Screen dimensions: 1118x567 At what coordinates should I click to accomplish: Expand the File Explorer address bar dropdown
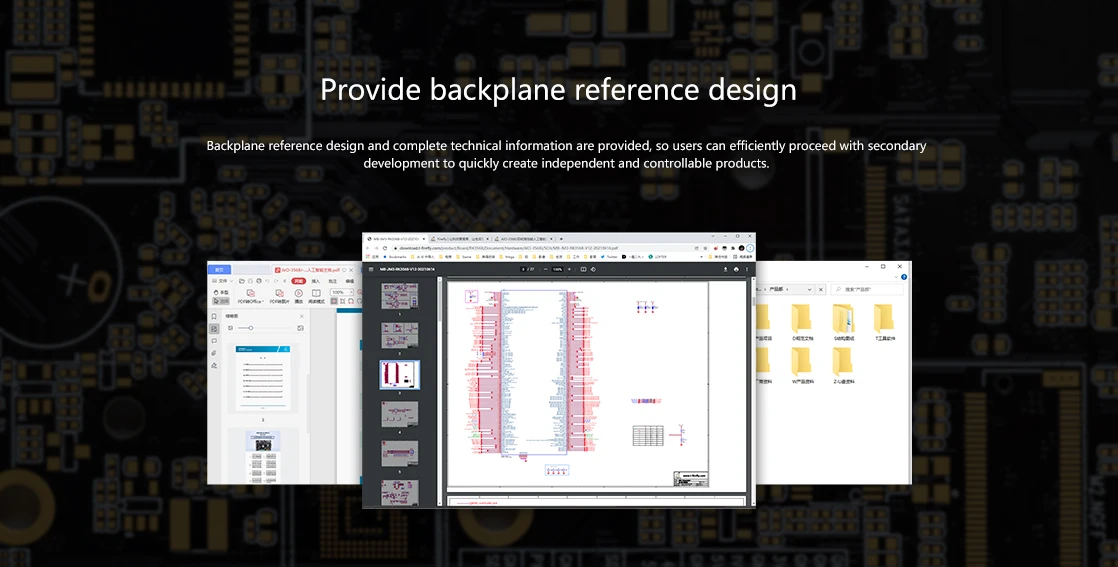tap(810, 289)
